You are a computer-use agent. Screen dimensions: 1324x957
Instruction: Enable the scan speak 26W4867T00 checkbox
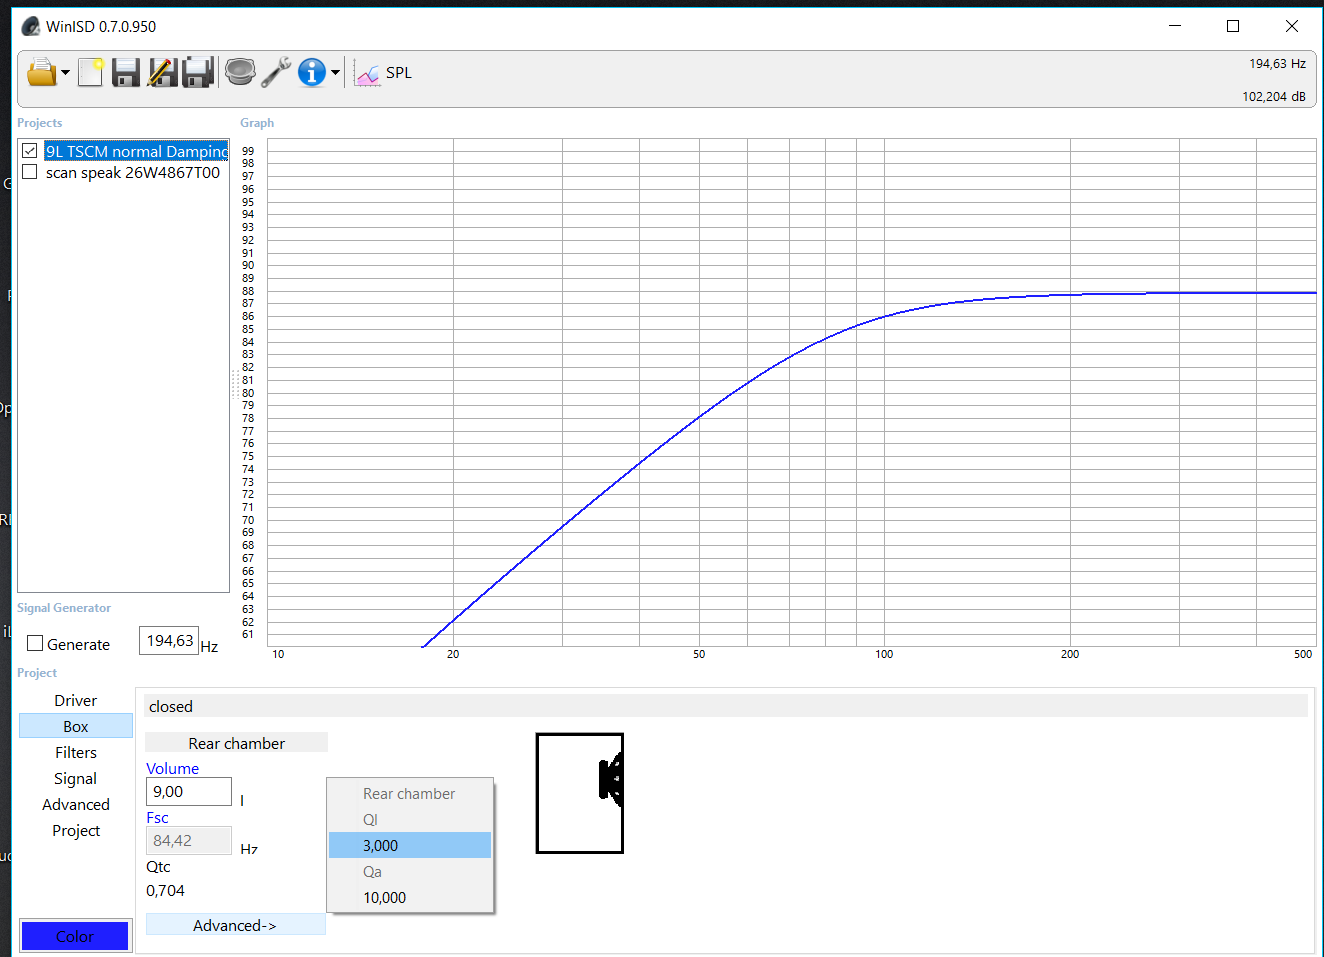[30, 172]
